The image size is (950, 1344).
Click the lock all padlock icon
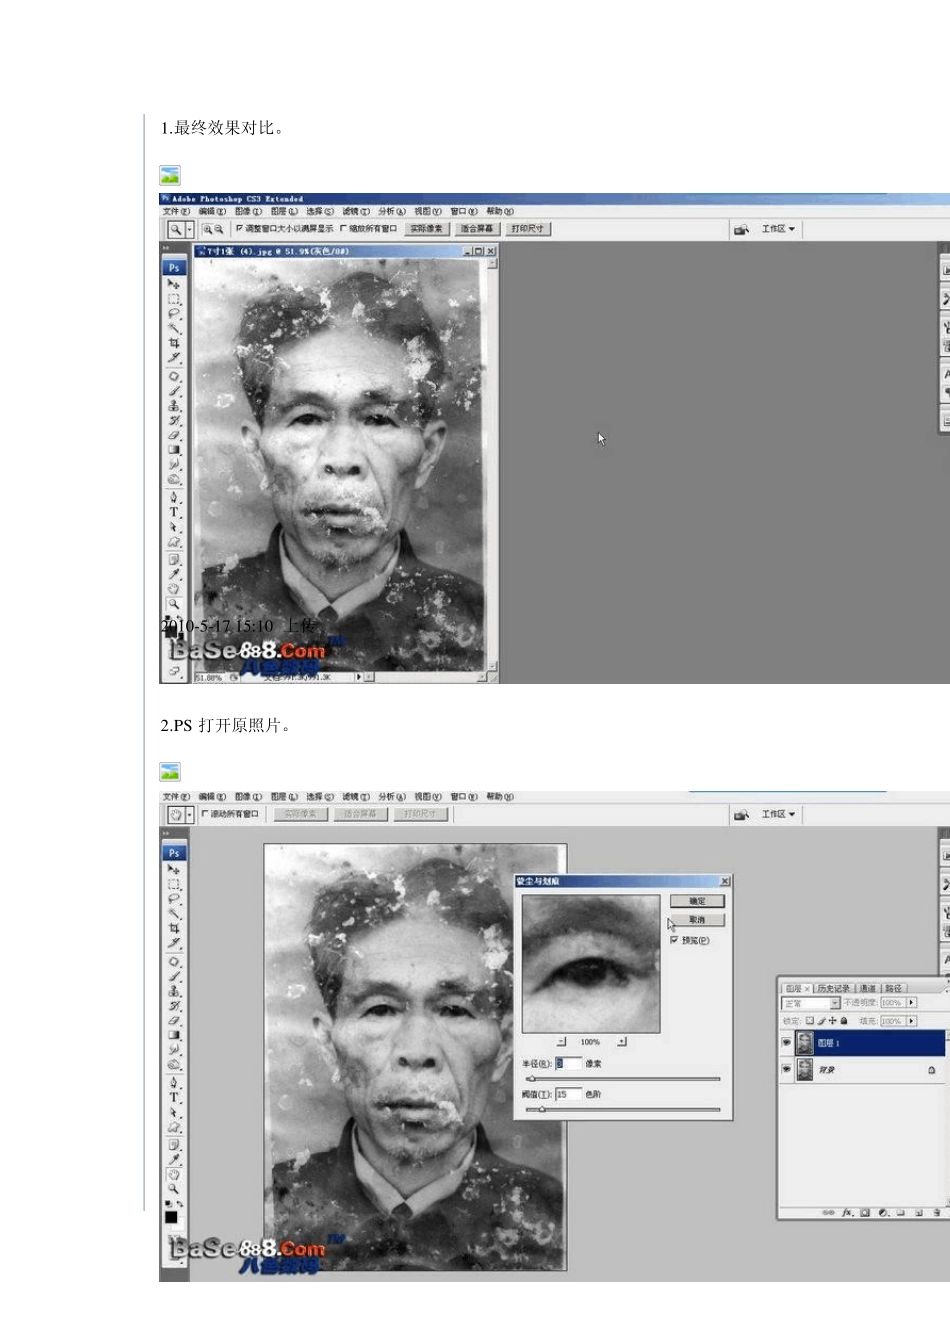click(x=844, y=1021)
